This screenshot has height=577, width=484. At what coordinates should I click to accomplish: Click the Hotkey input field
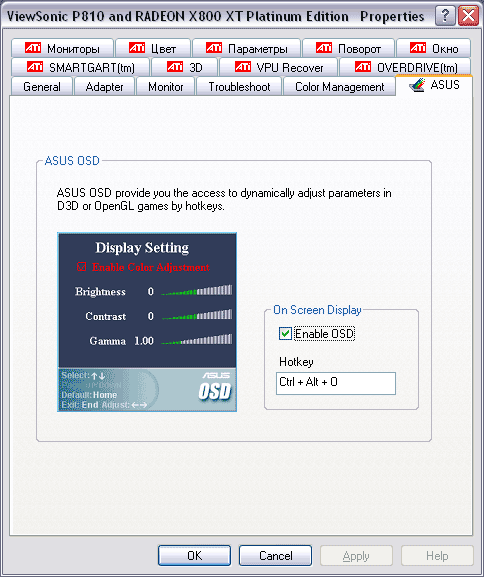click(336, 383)
